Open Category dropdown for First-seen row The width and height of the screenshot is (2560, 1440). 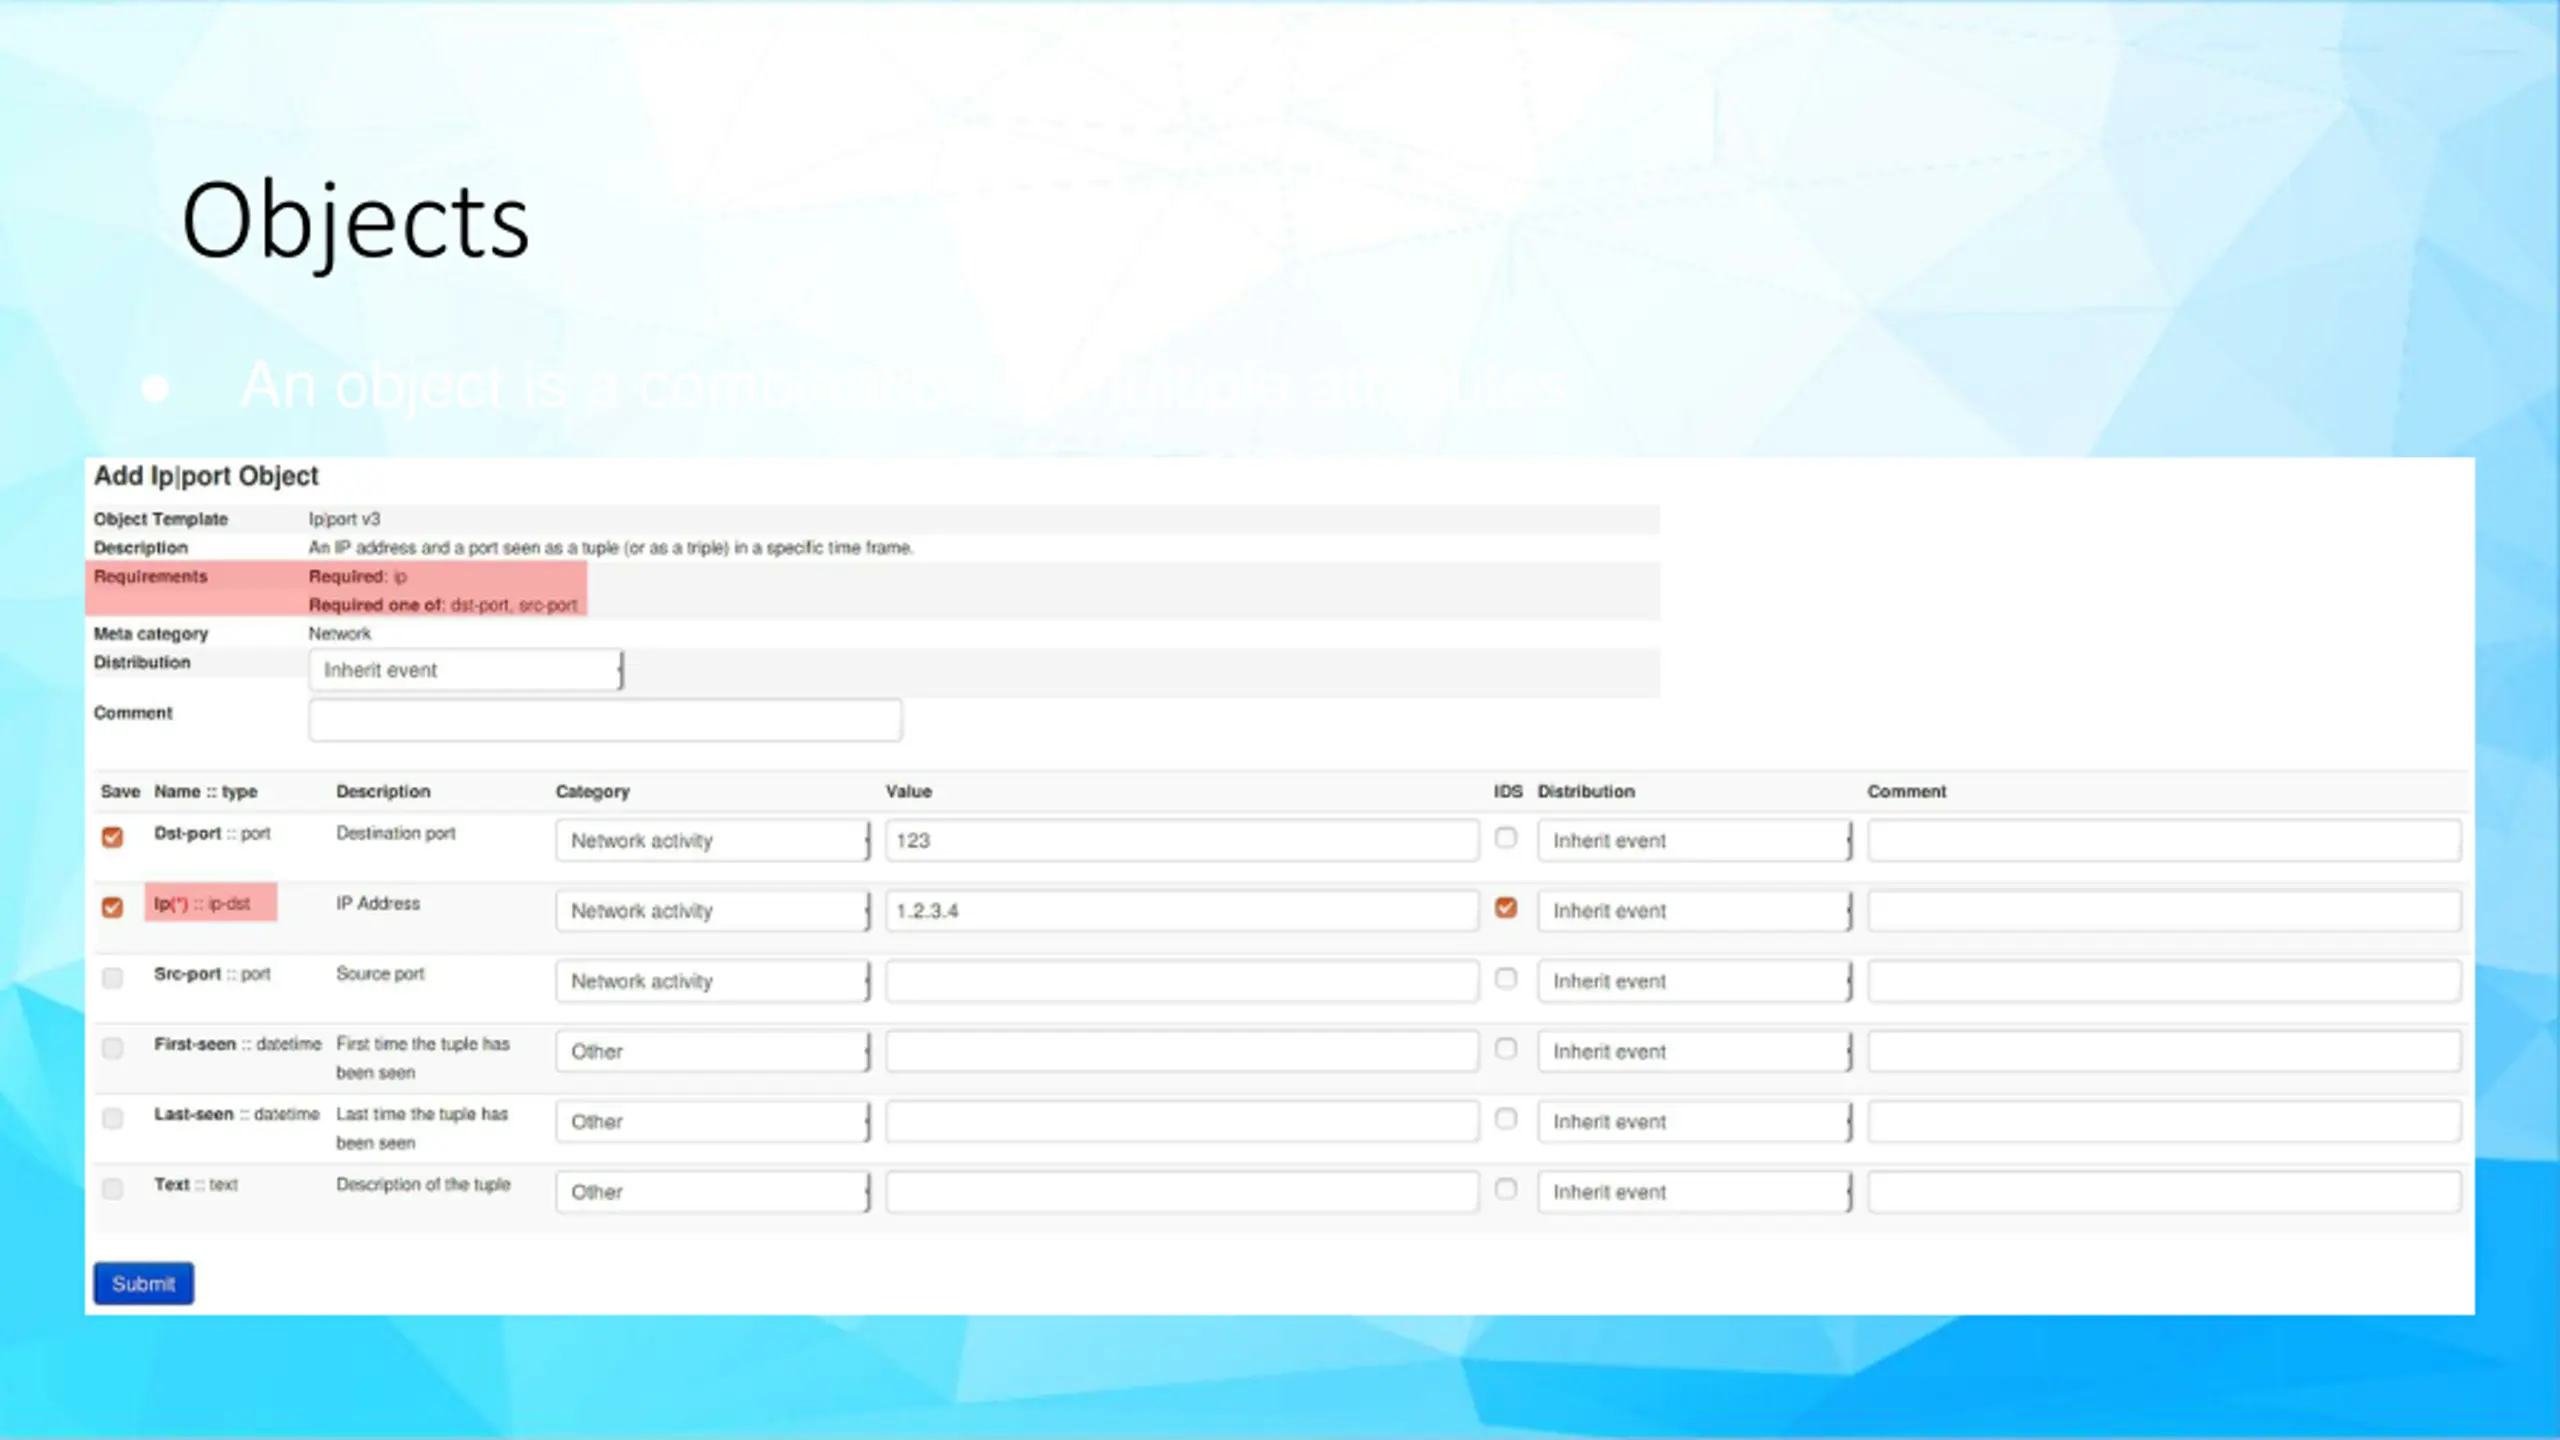(x=712, y=1052)
